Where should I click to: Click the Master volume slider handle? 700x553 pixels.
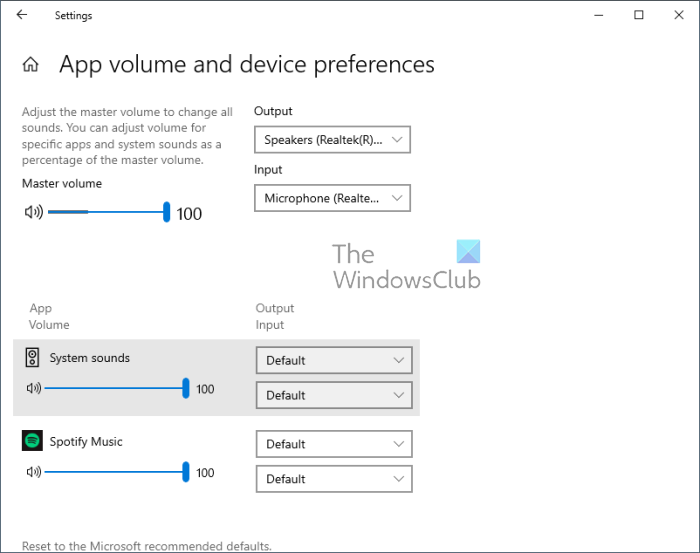pos(166,212)
